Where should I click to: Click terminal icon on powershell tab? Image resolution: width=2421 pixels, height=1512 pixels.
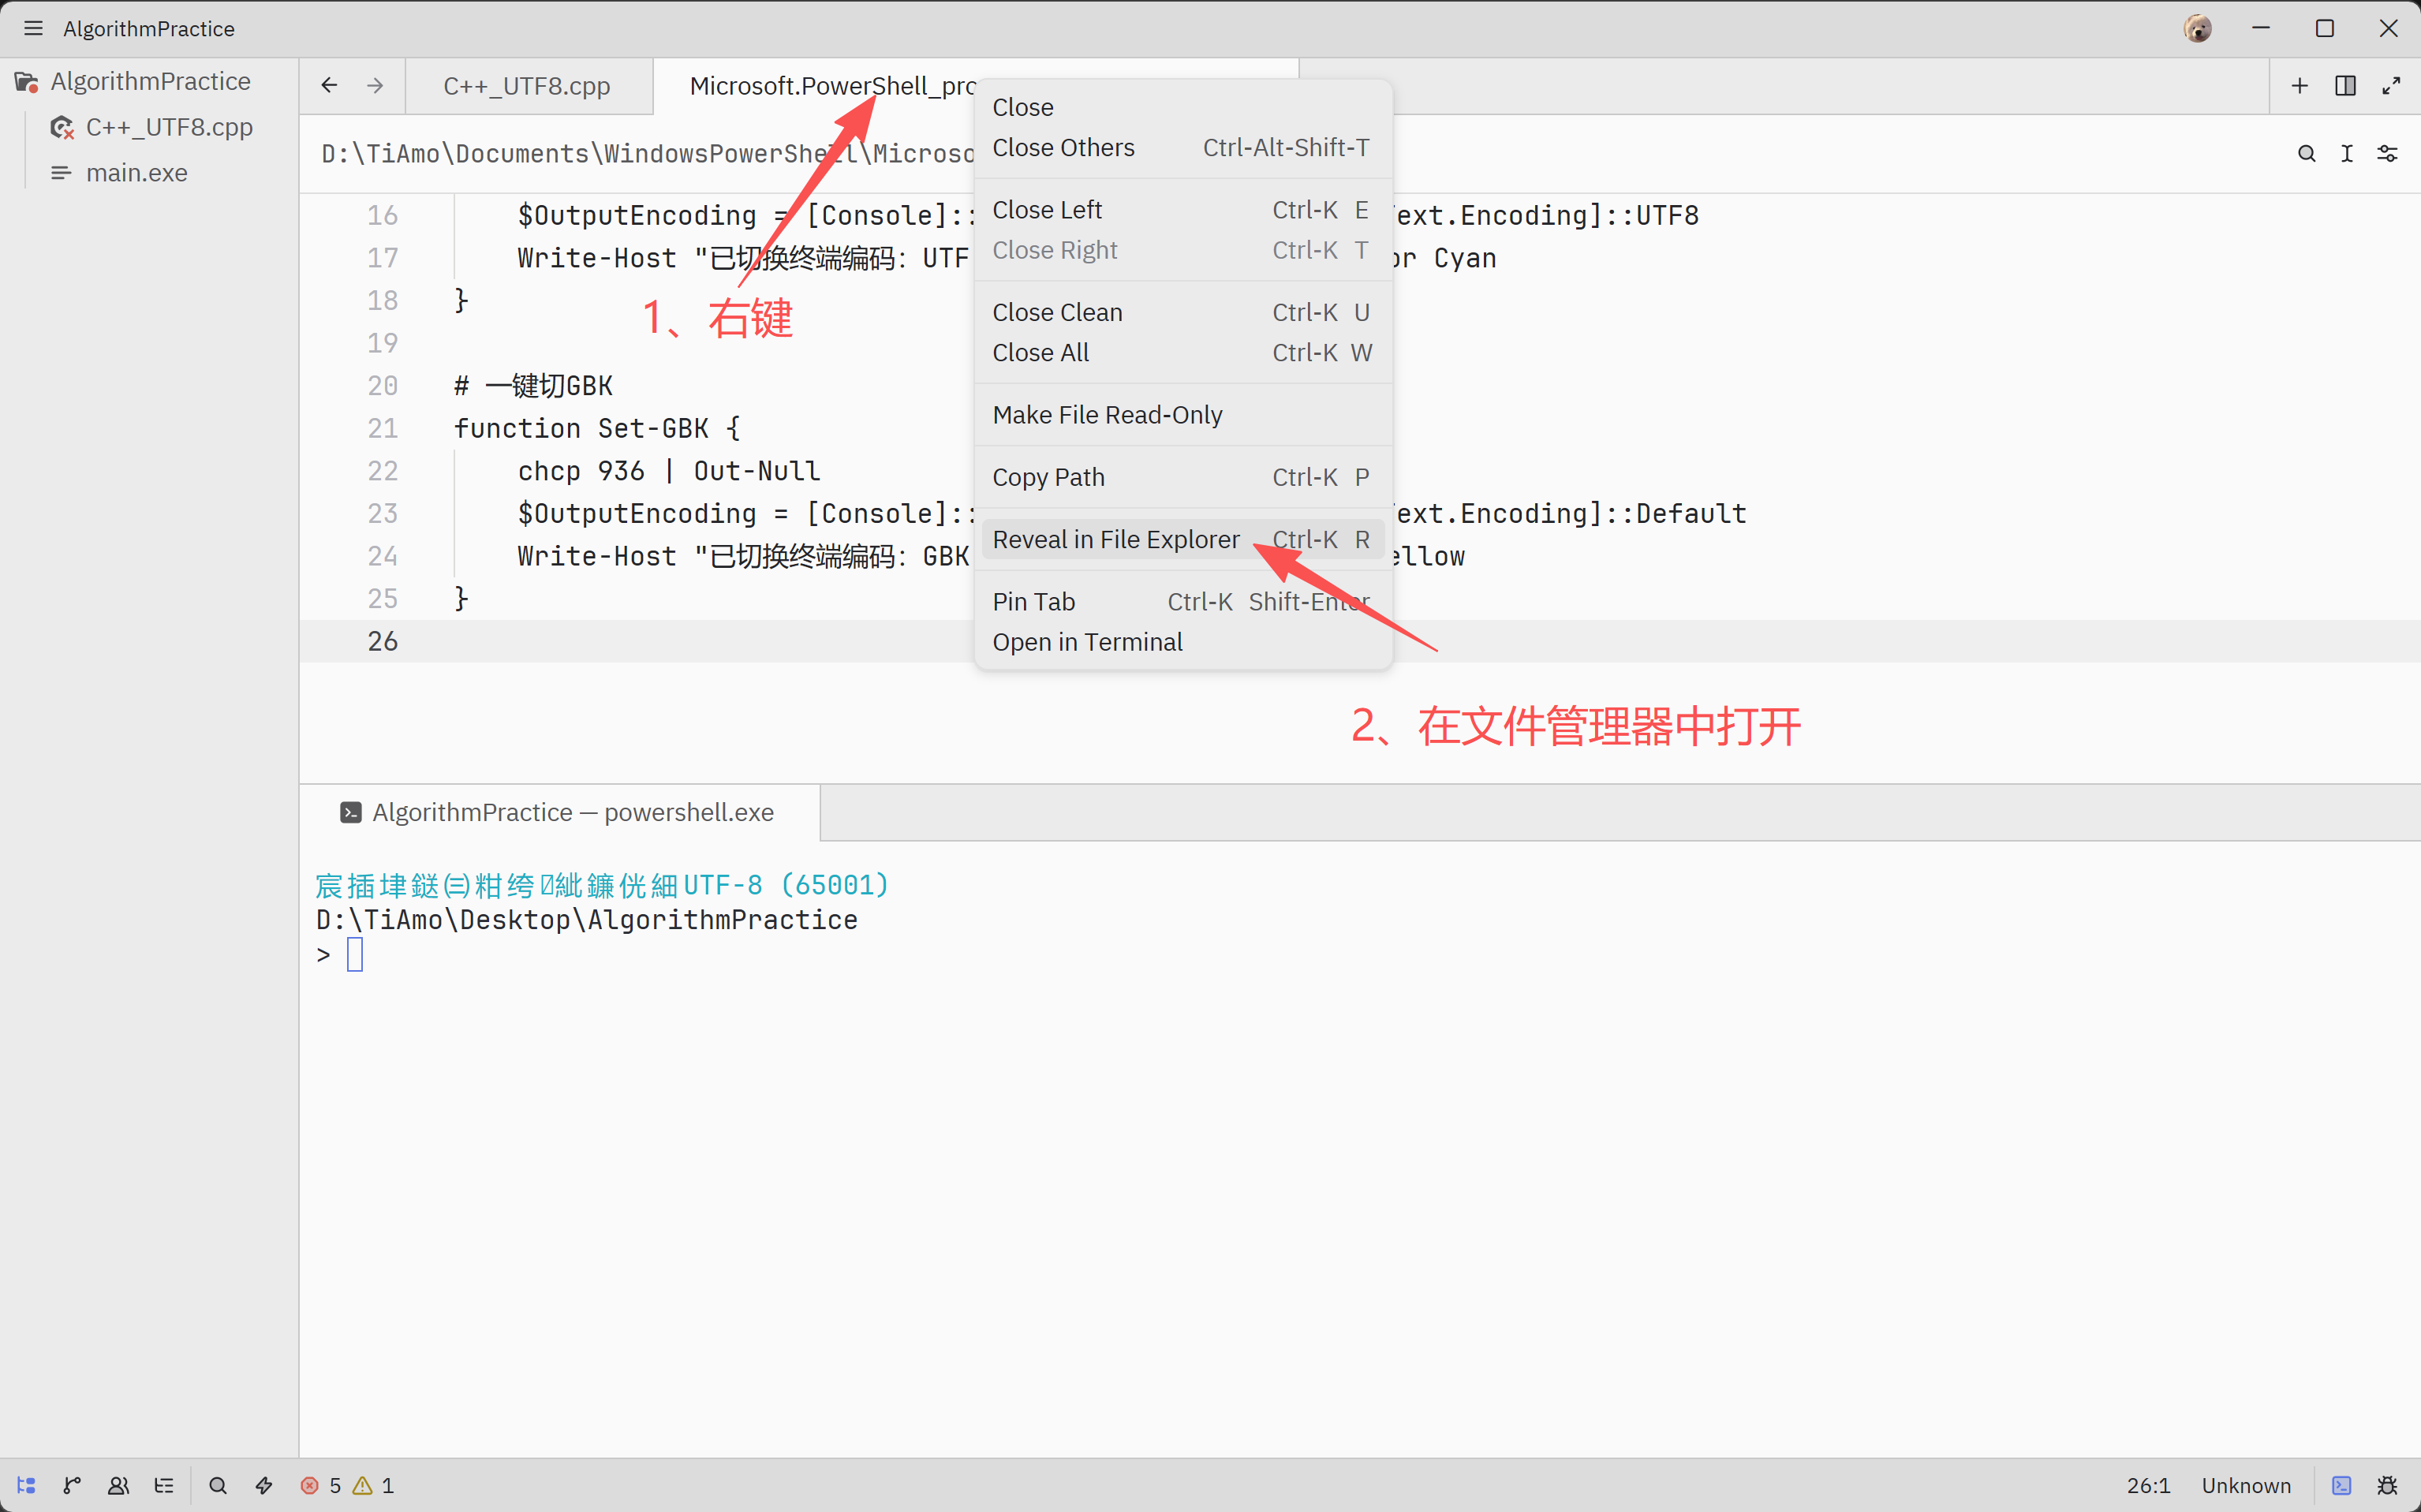pos(350,812)
